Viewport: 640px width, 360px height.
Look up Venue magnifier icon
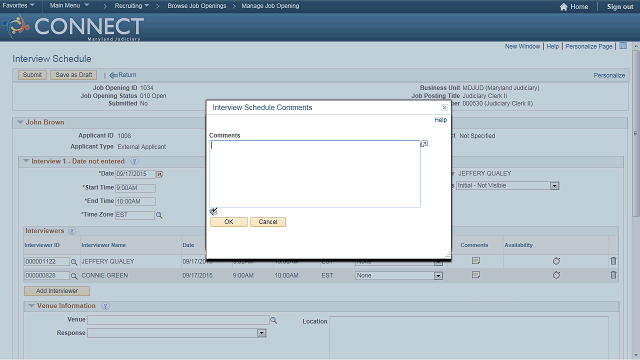coord(274,321)
